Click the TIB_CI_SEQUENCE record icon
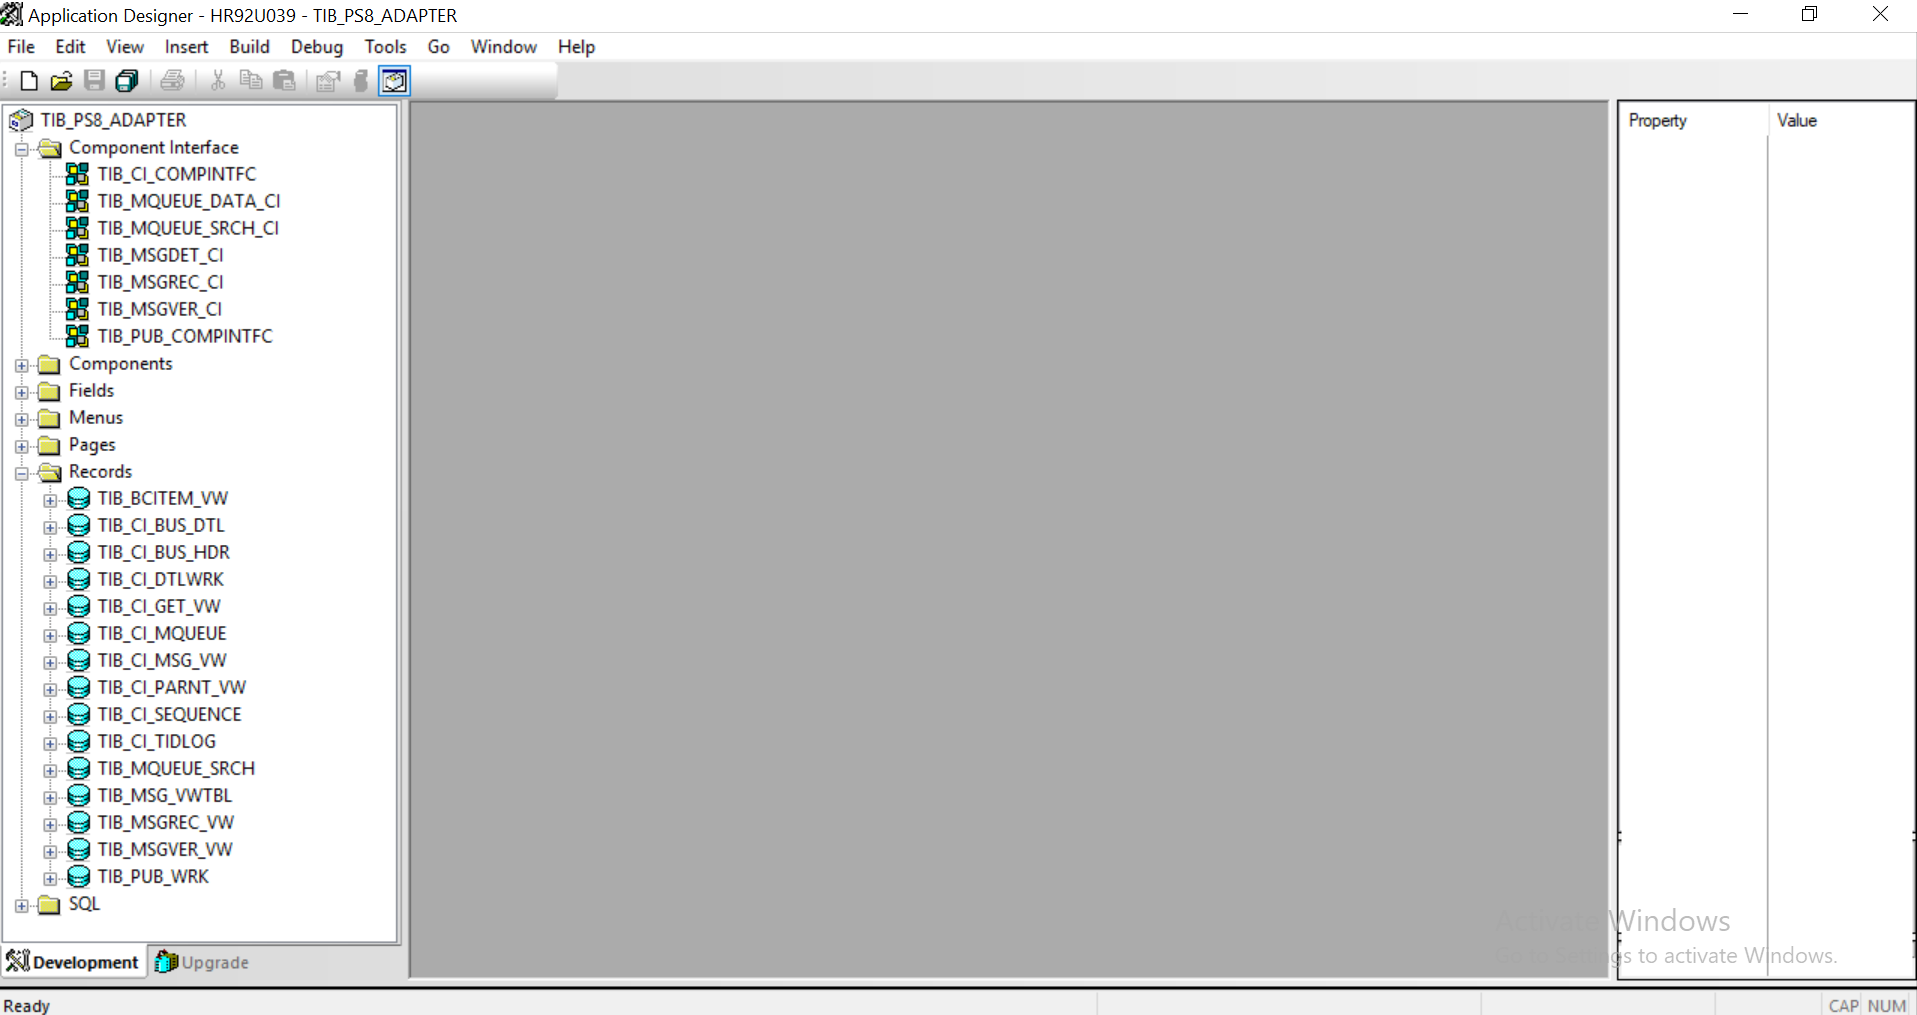The image size is (1917, 1015). (x=78, y=714)
